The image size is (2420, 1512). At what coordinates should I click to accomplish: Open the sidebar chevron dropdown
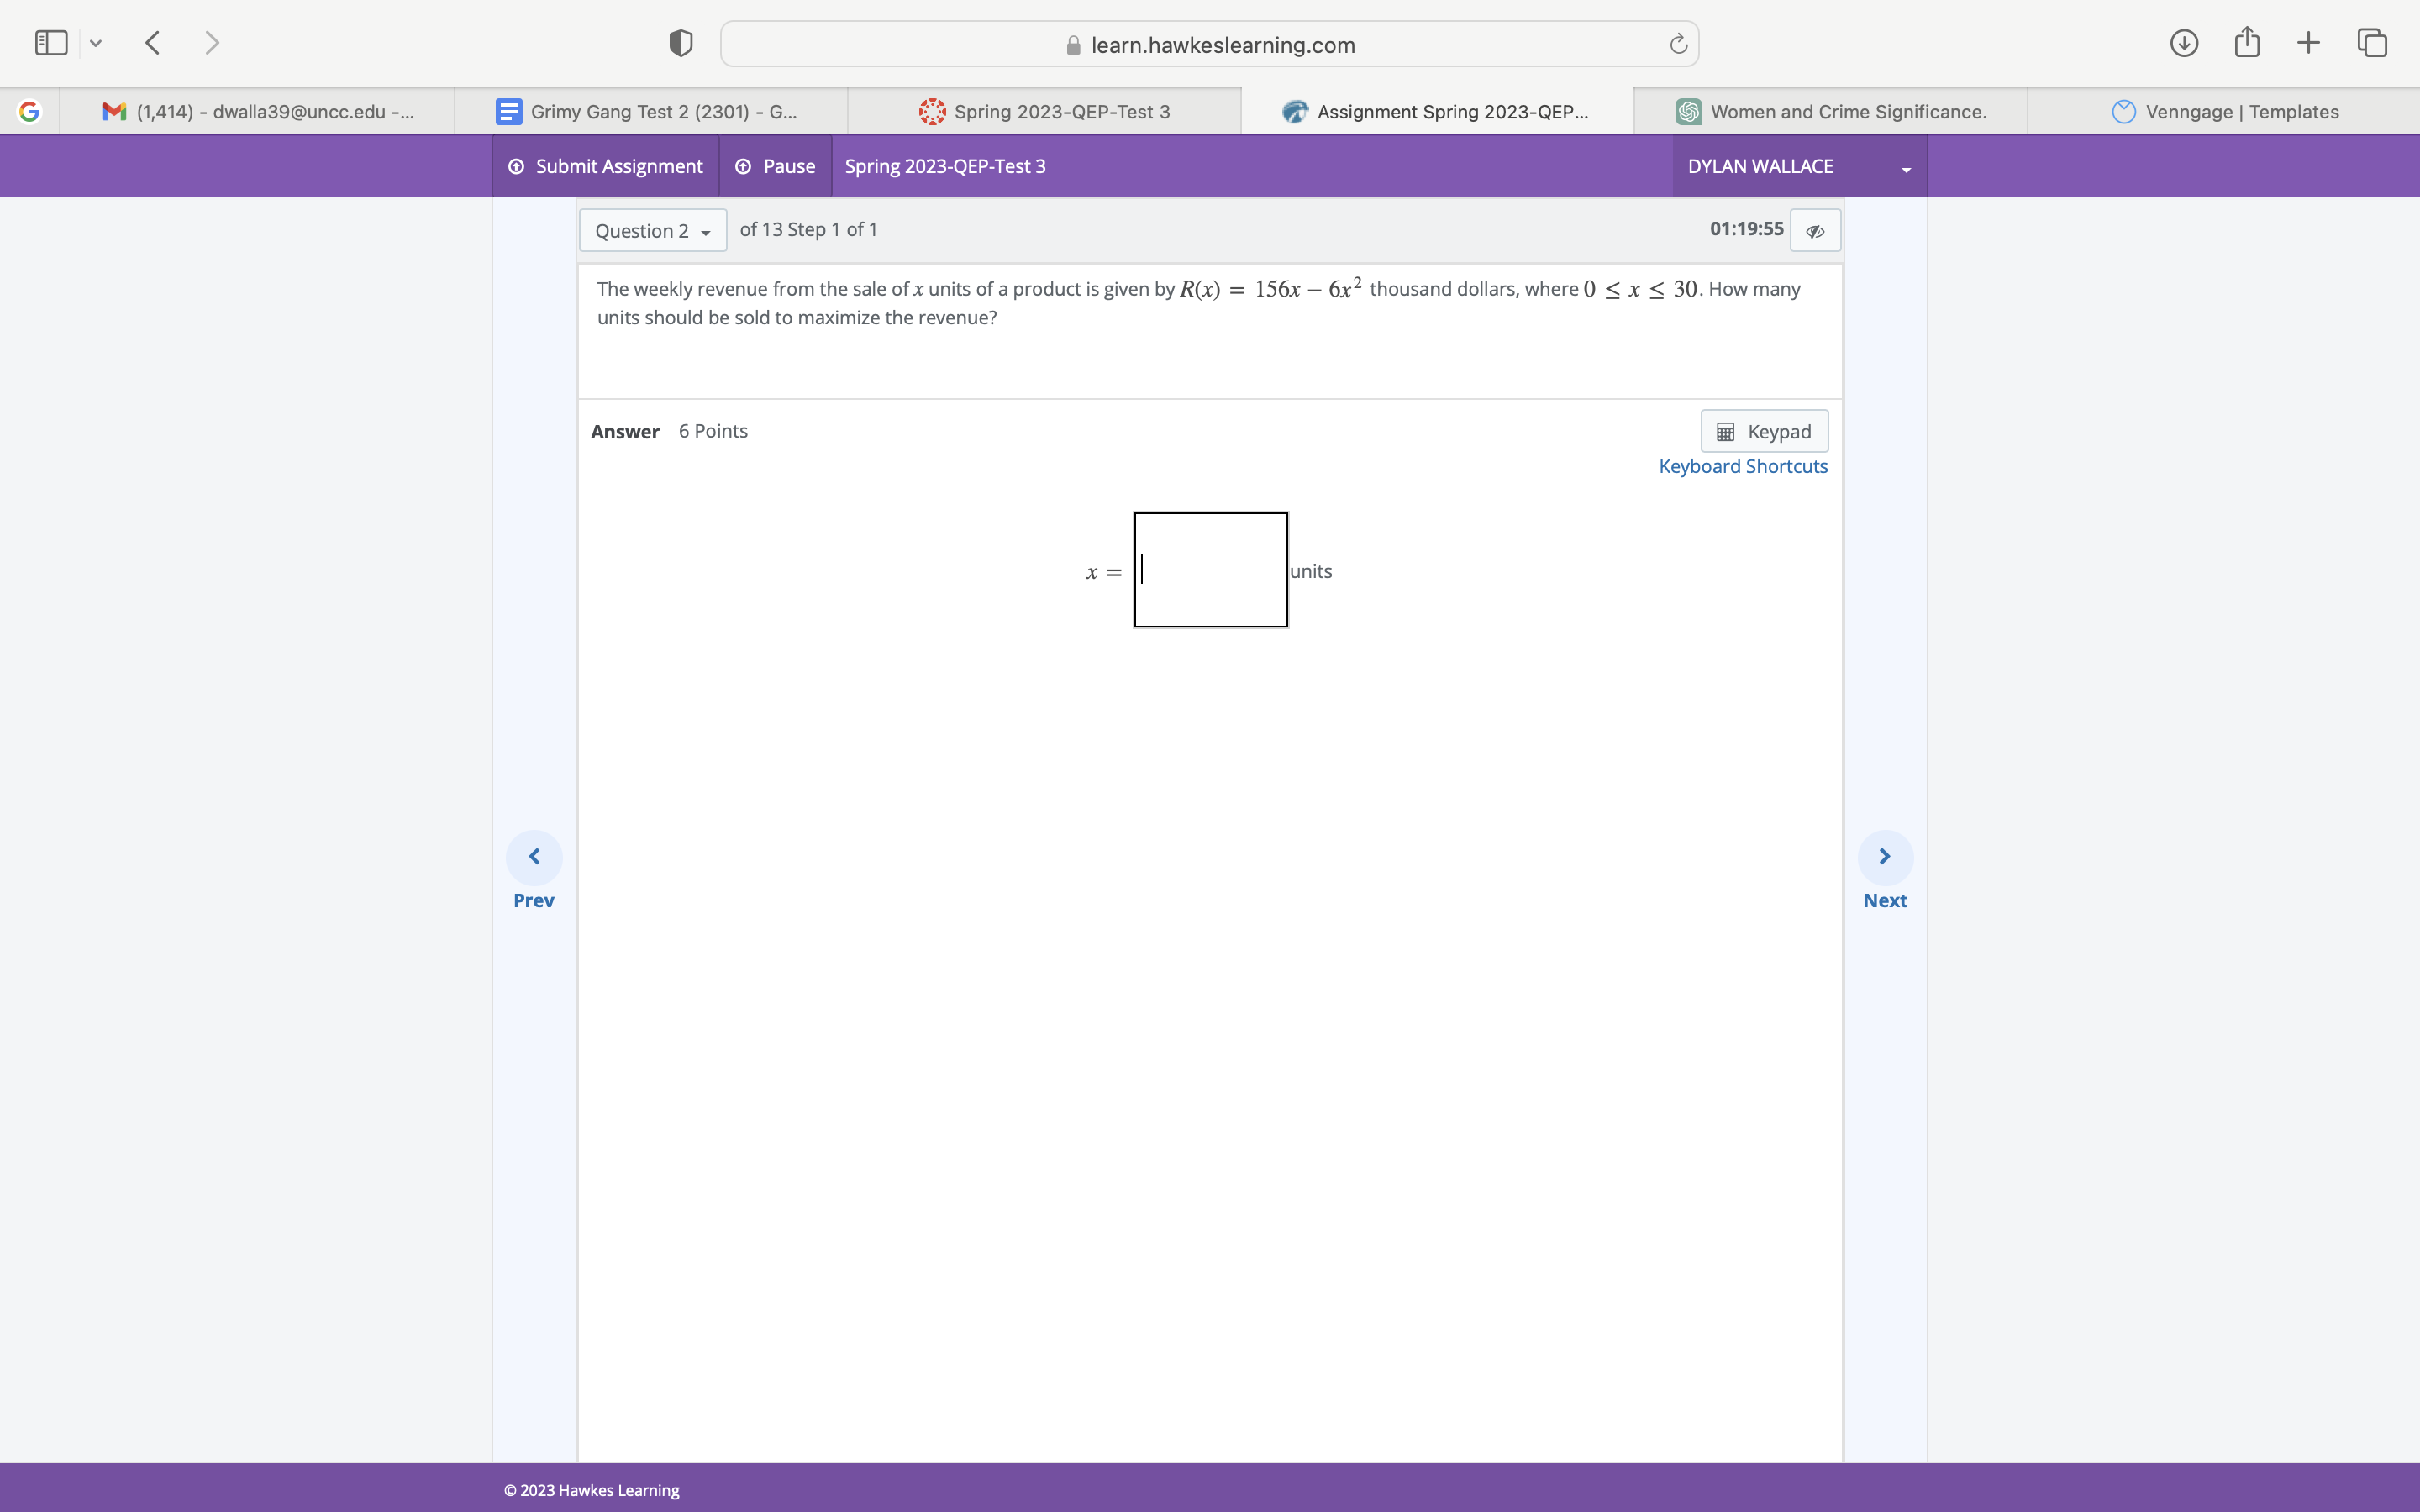coord(96,42)
